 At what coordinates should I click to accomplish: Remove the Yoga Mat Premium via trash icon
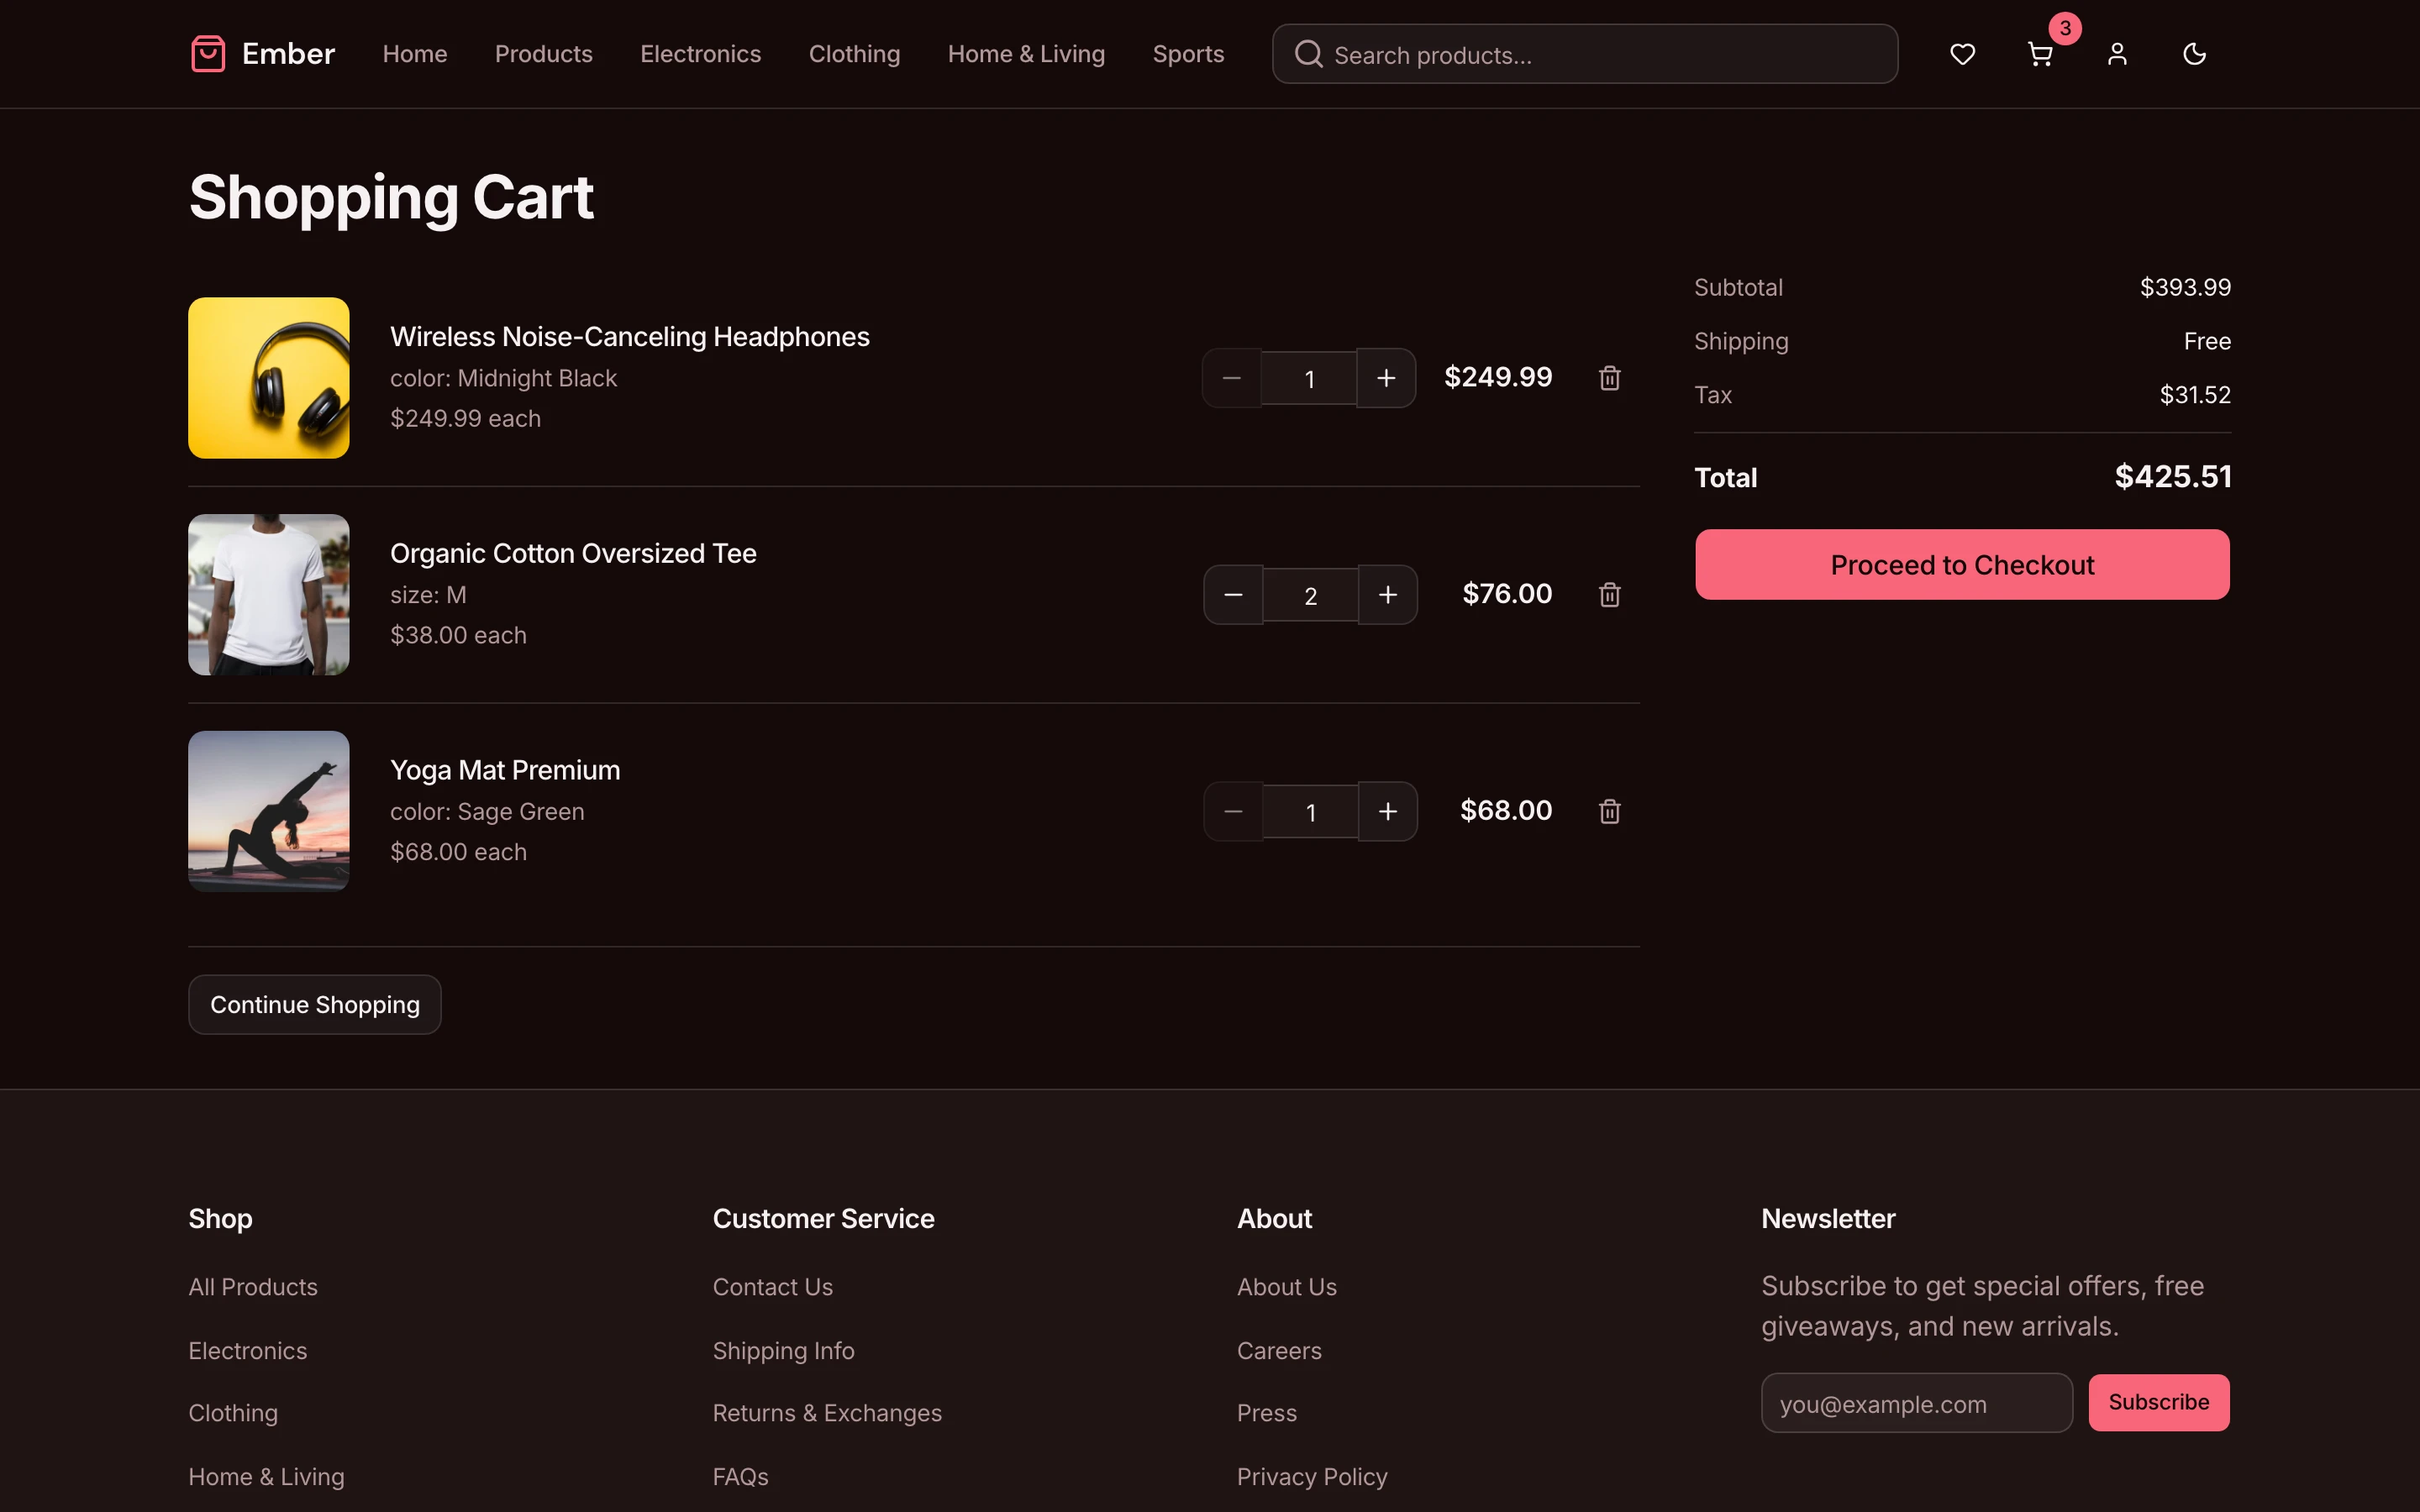pyautogui.click(x=1608, y=811)
